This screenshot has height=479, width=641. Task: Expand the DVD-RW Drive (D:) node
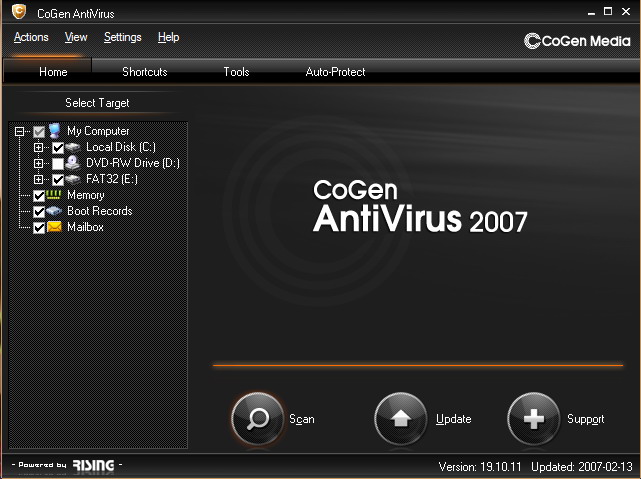38,163
